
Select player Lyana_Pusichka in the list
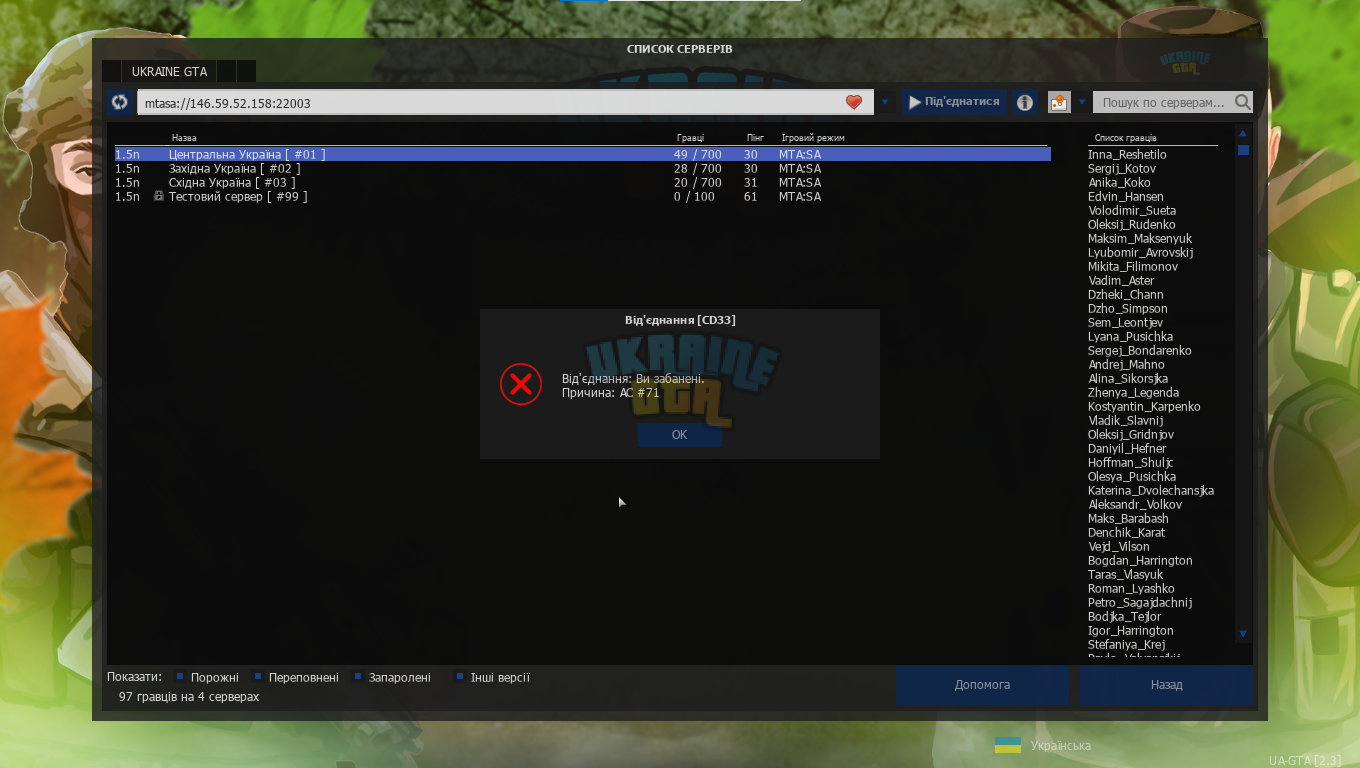1130,337
